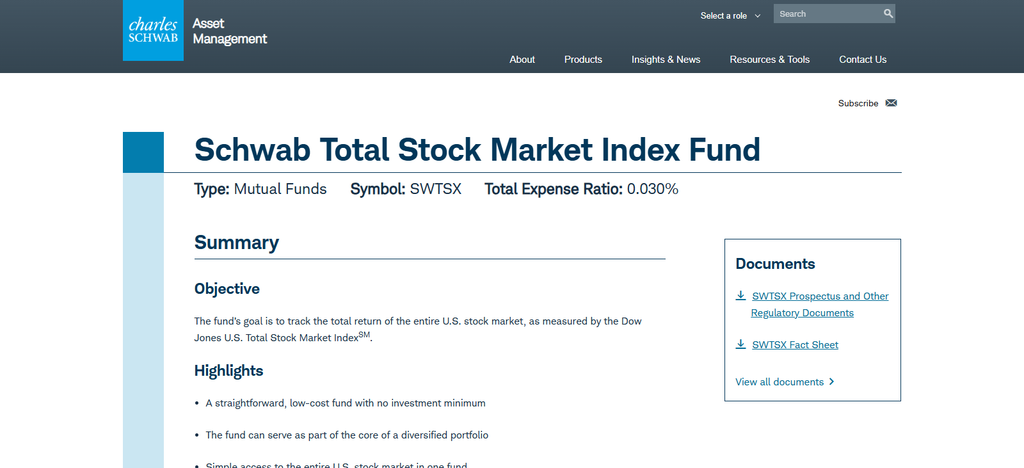Click the Charles Schwab logo
The height and width of the screenshot is (468, 1024).
coord(153,30)
